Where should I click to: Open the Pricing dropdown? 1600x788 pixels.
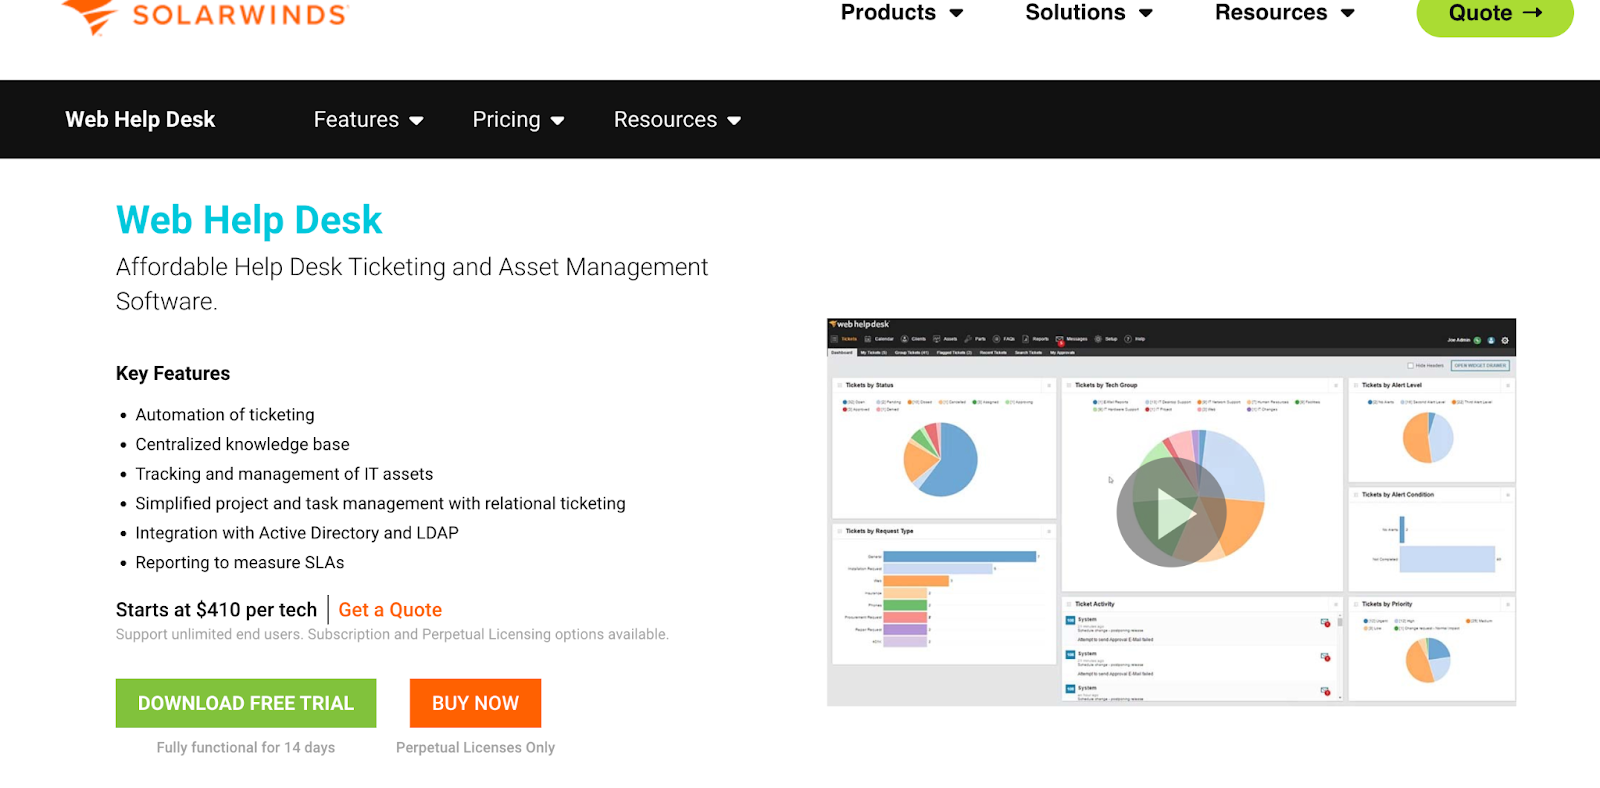(x=519, y=120)
